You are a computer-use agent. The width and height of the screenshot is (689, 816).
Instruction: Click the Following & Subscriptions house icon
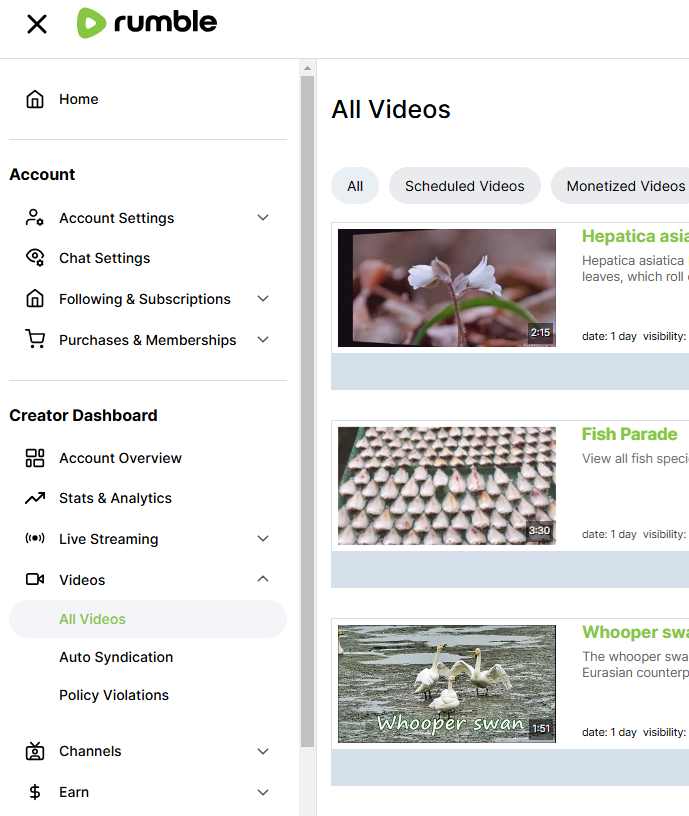pyautogui.click(x=35, y=299)
